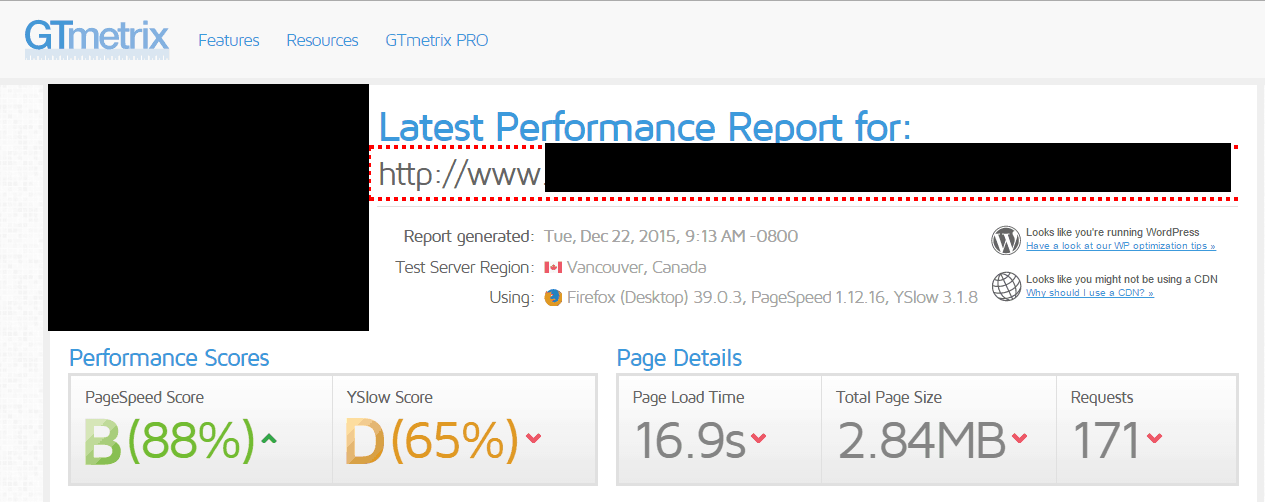1265x502 pixels.
Task: Click 'Looks like you might not be using a CDN'
Action: tap(1122, 280)
